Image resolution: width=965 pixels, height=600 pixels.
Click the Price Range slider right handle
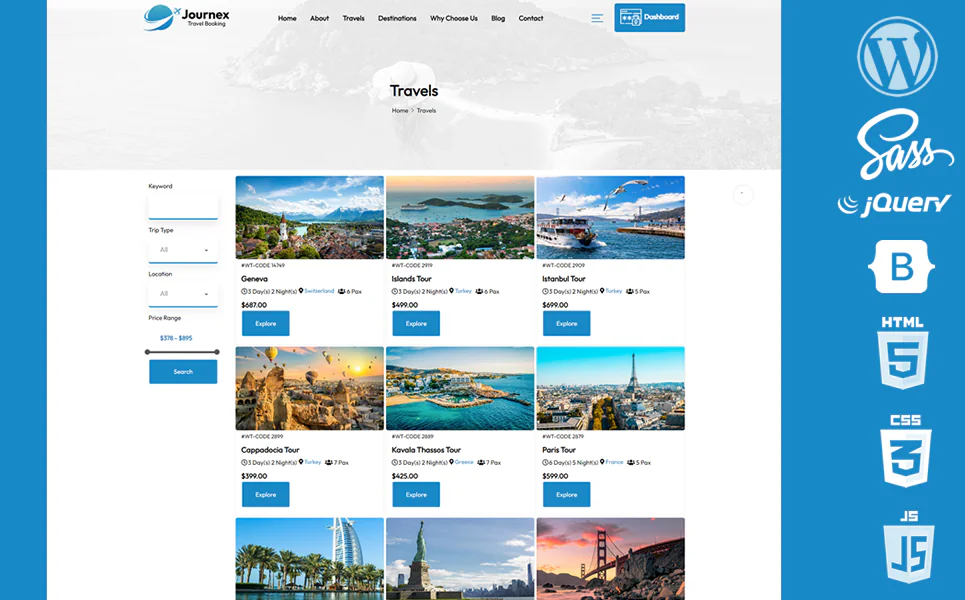coord(217,352)
